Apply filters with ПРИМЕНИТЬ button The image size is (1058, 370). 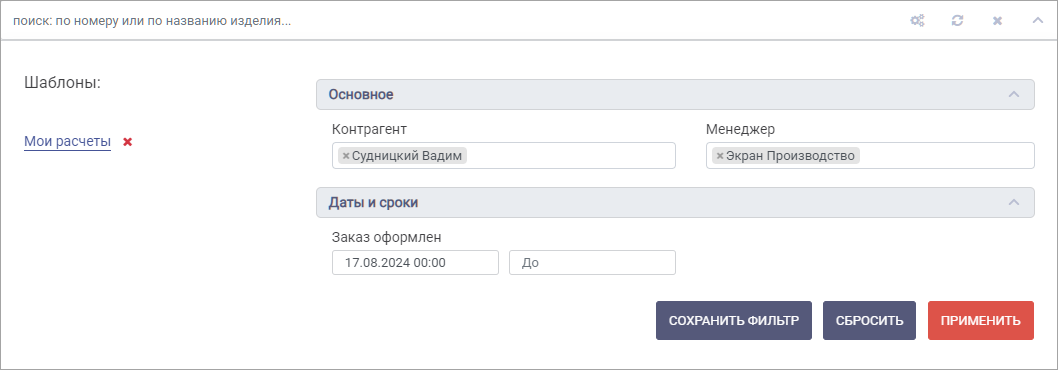click(980, 321)
